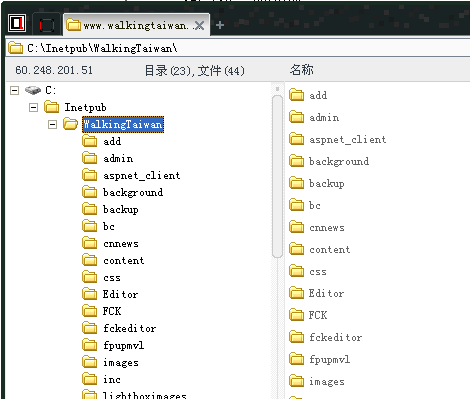This screenshot has width=470, height=399.
Task: Select the Inetpub folder in the tree
Action: click(85, 107)
